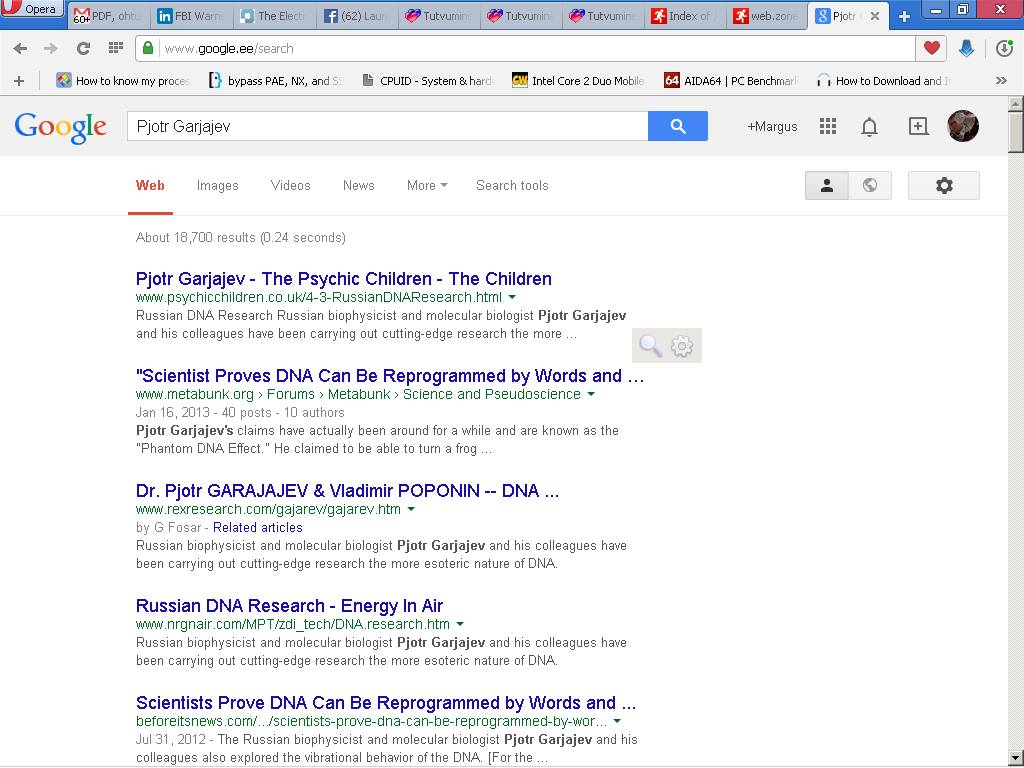Image resolution: width=1024 pixels, height=768 pixels.
Task: Close the active Pjotr tab
Action: (x=875, y=16)
